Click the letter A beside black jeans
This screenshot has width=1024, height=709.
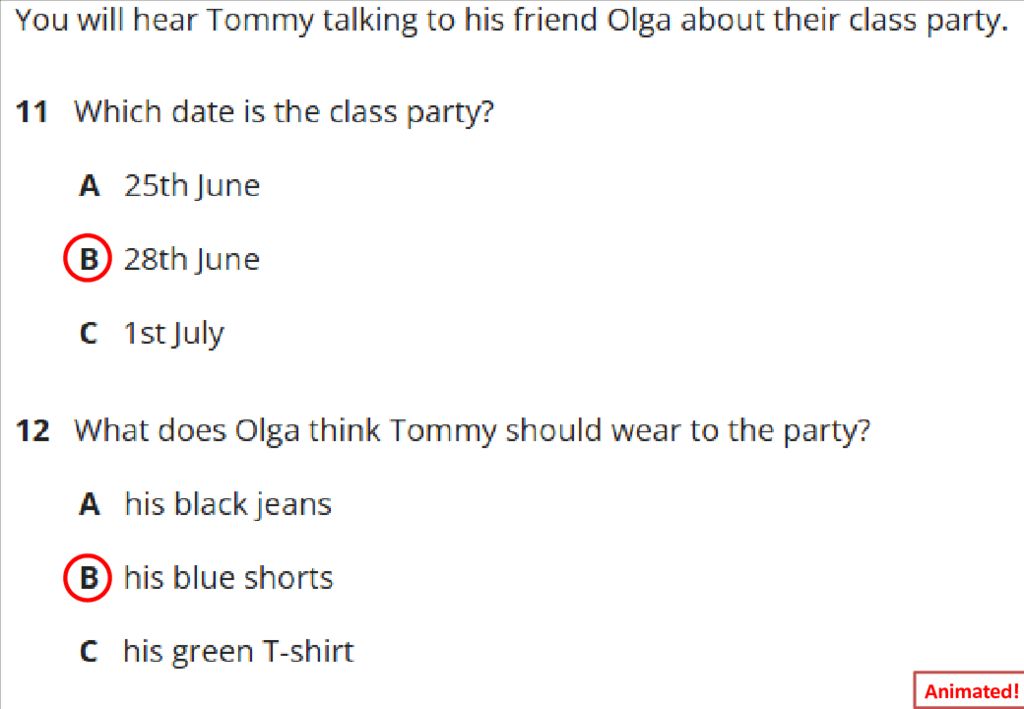click(x=89, y=504)
